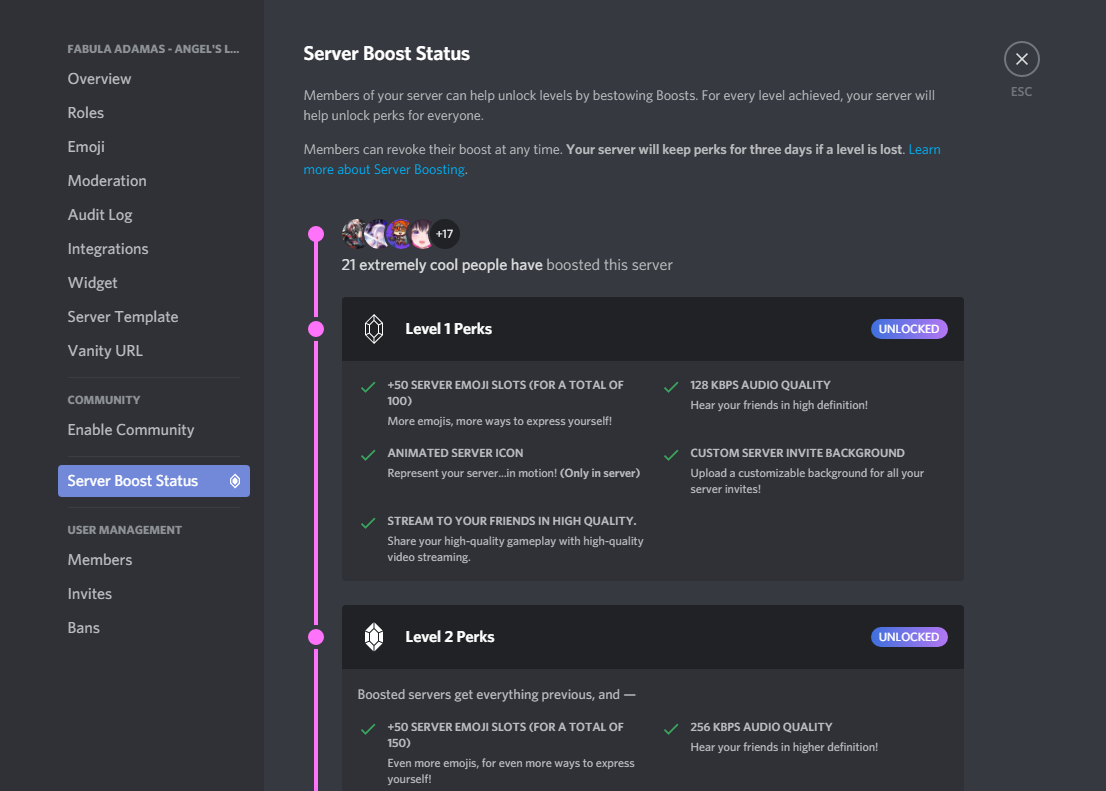Select the Level 1 Perks boost gem icon
Screen dimensions: 1106x791
(374, 328)
